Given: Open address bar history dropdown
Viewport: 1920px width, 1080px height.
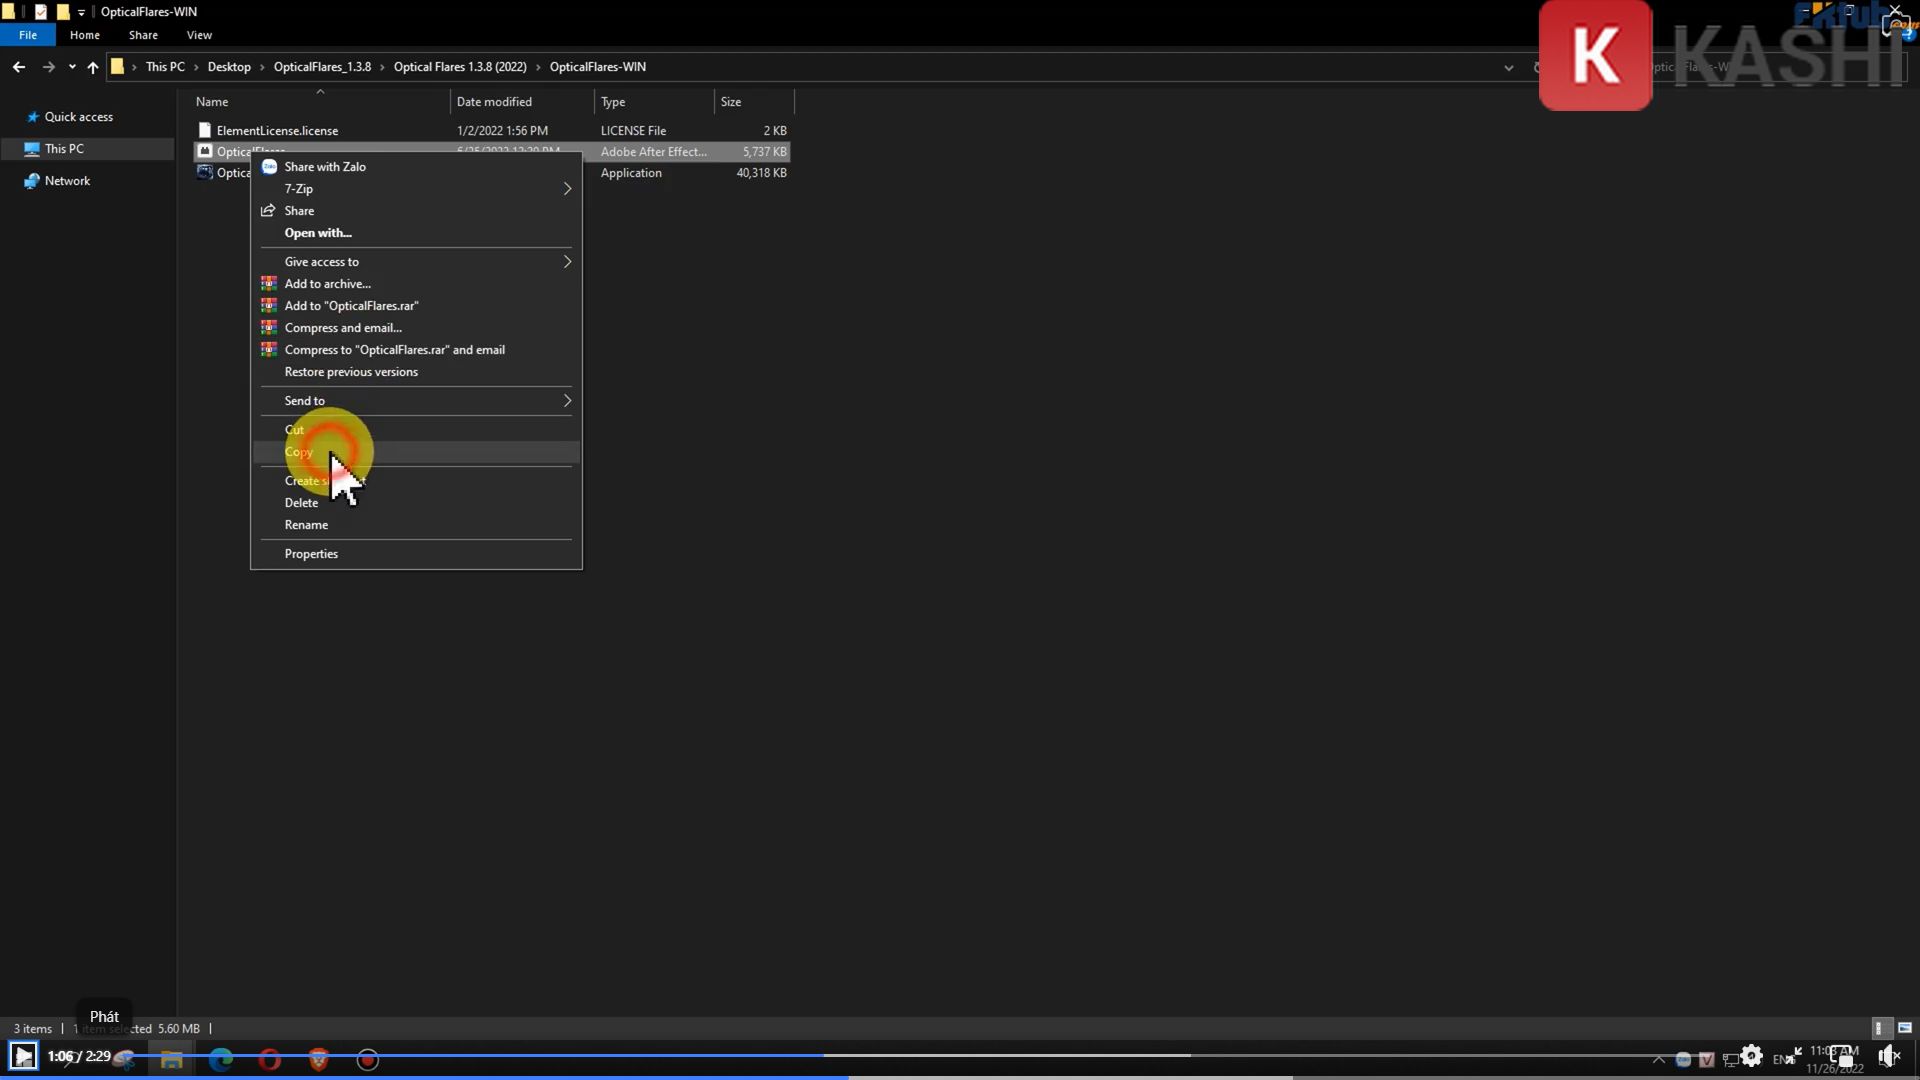Looking at the screenshot, I should click(x=1508, y=67).
